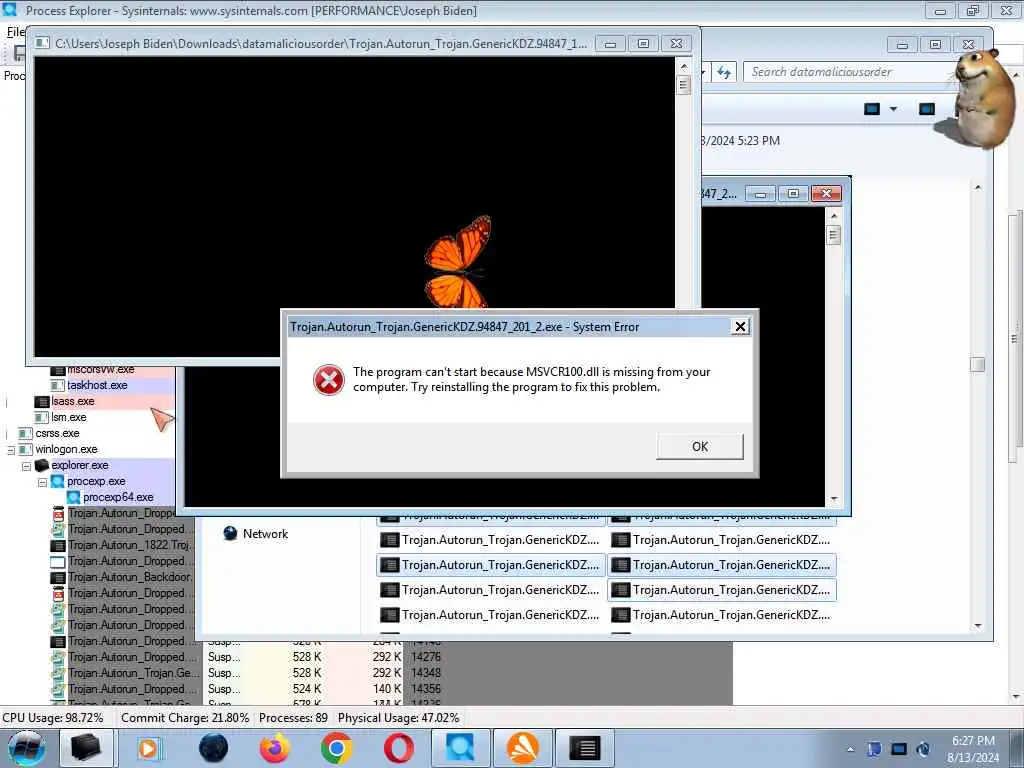Toggle the Explorer preview pane icon
The width and height of the screenshot is (1024, 768).
[x=927, y=109]
